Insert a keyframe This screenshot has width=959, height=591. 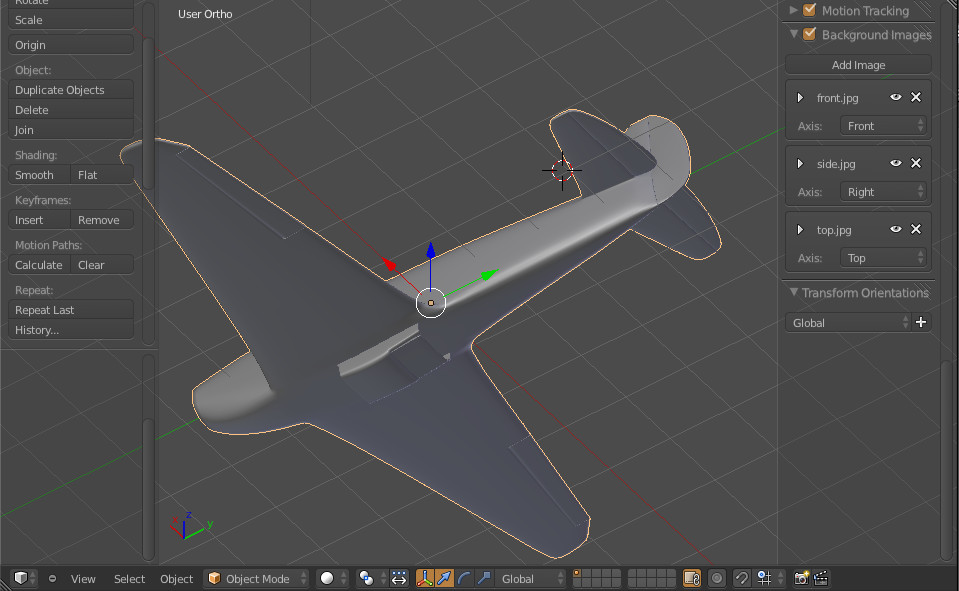[39, 220]
